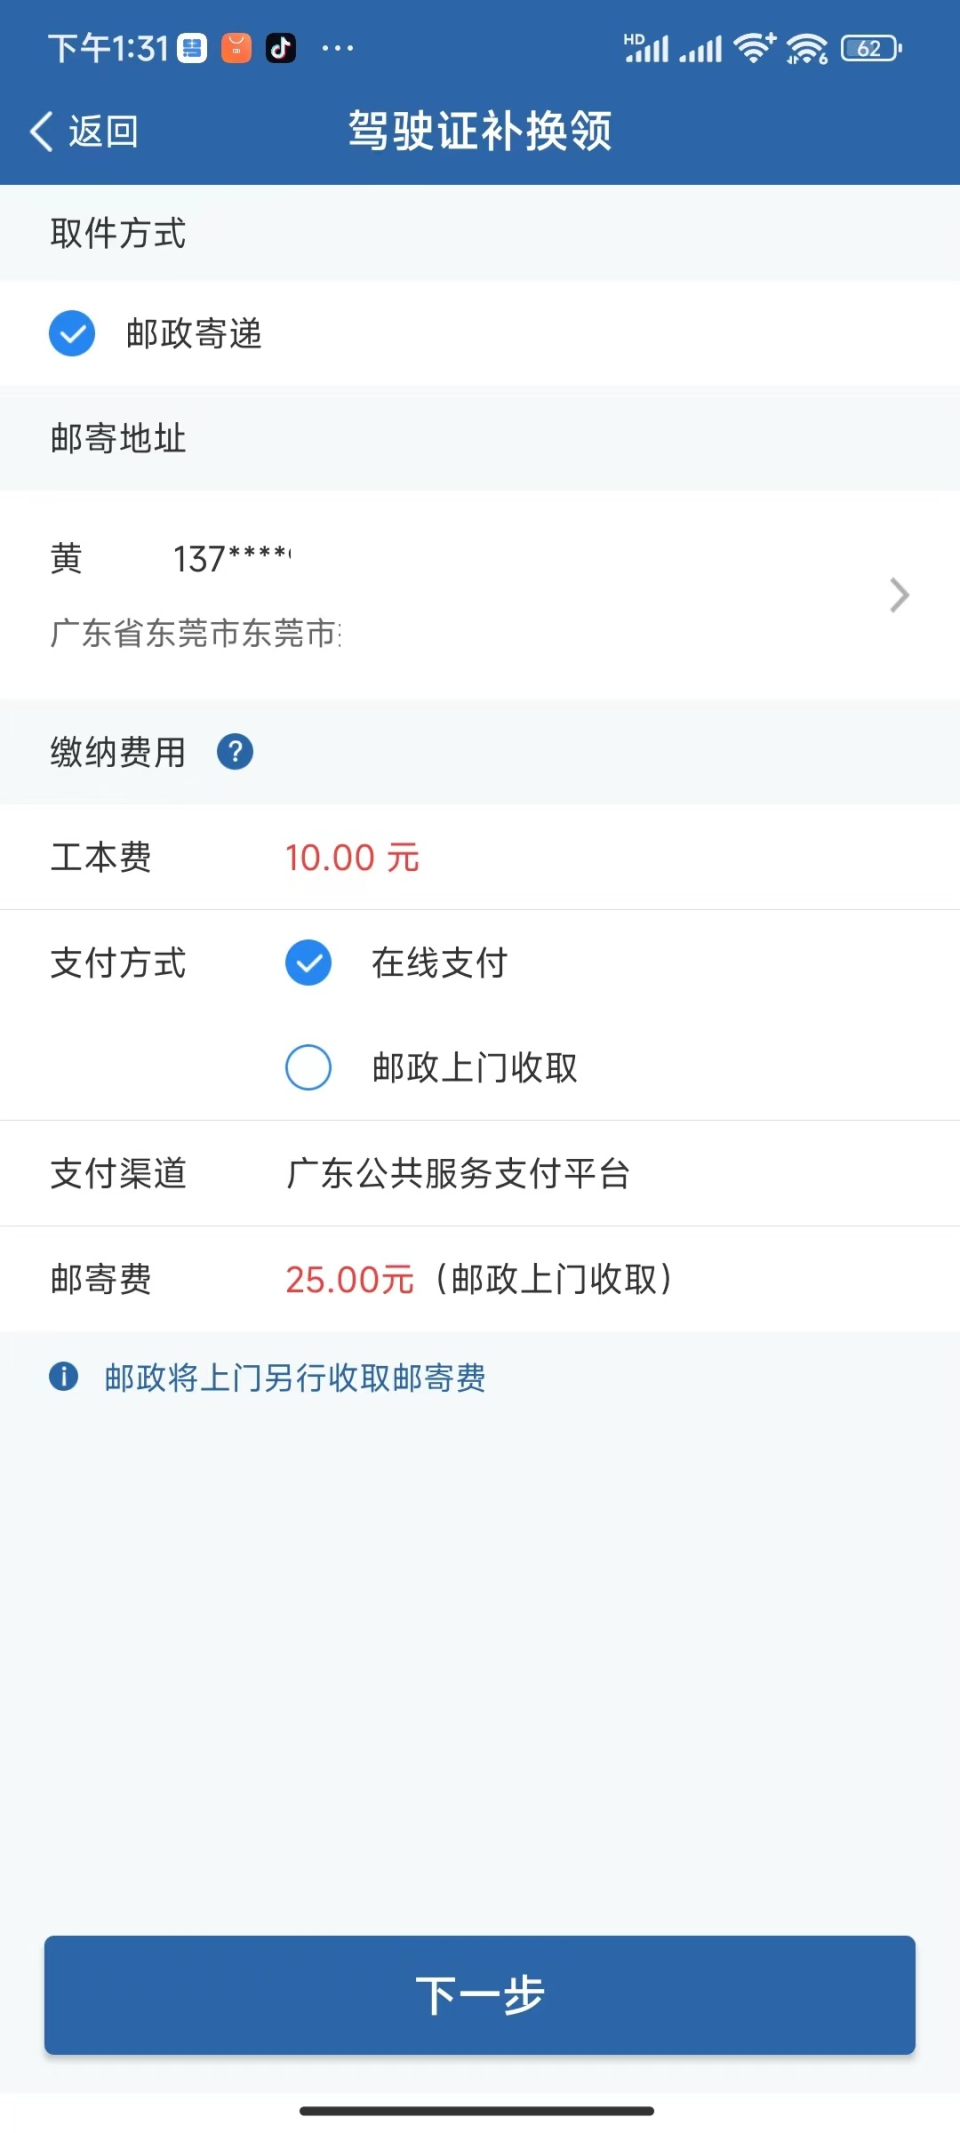The image size is (960, 2133).
Task: Tap the Wi-Fi status icon
Action: [x=753, y=47]
